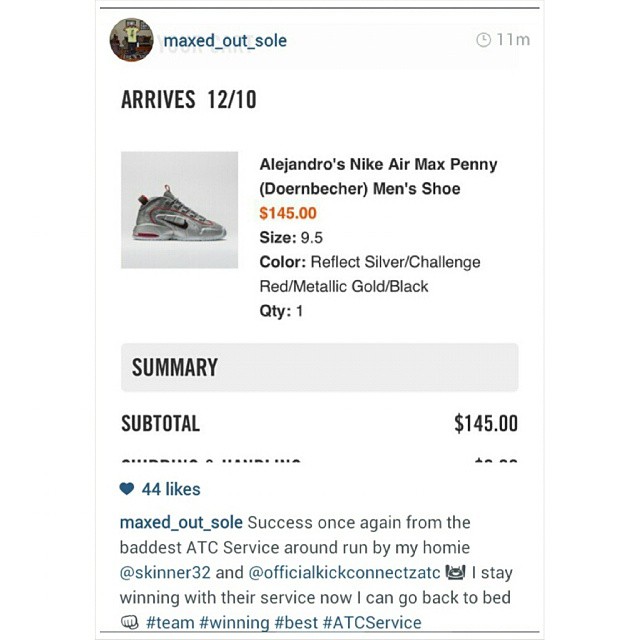View the 44 likes list

(x=171, y=489)
